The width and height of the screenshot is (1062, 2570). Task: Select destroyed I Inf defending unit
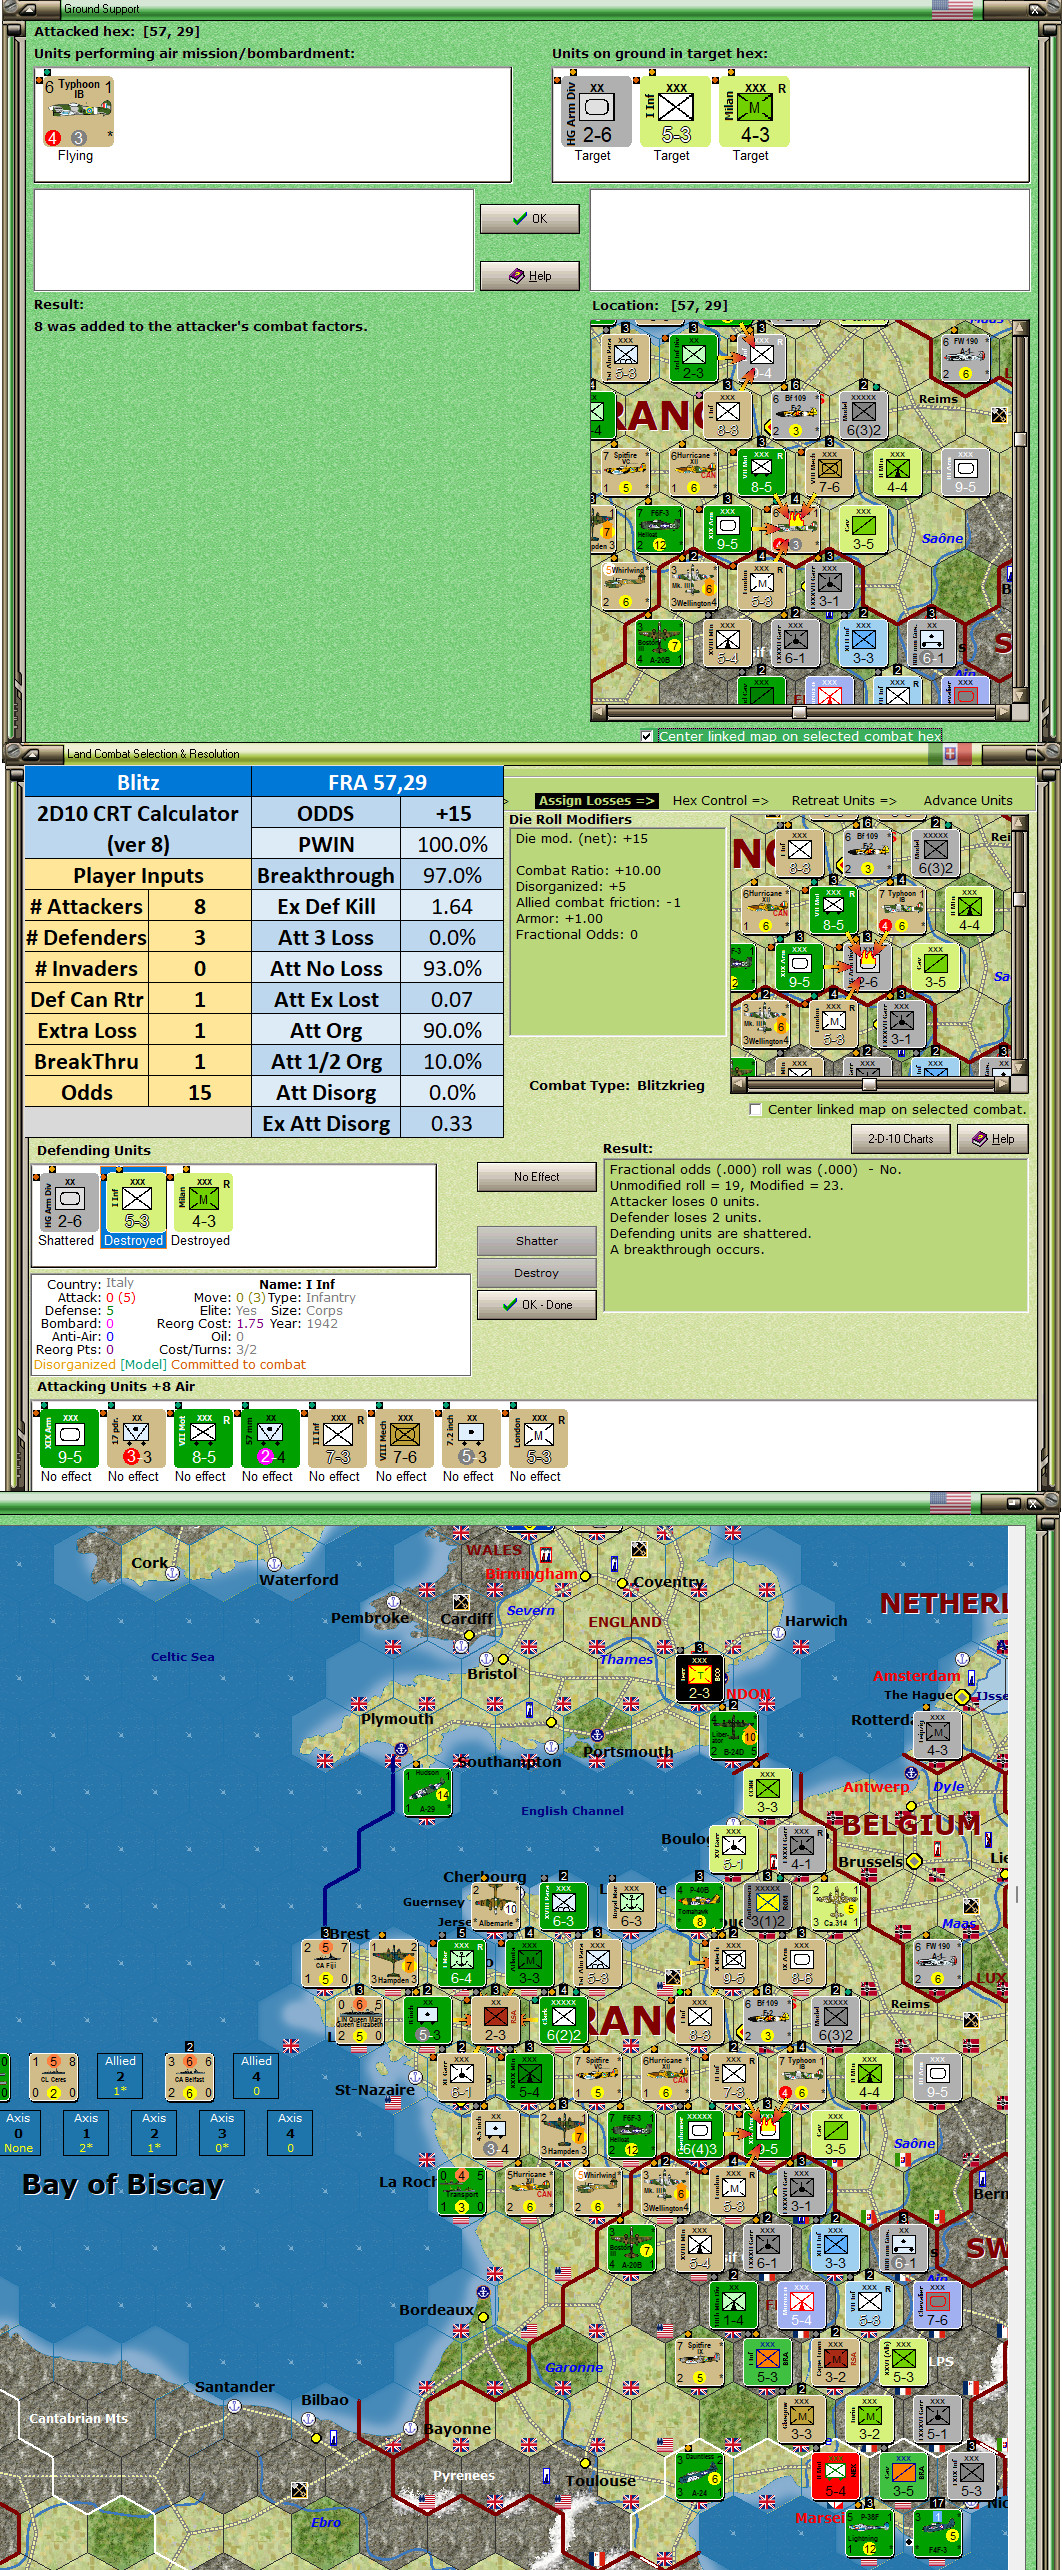click(x=134, y=1203)
